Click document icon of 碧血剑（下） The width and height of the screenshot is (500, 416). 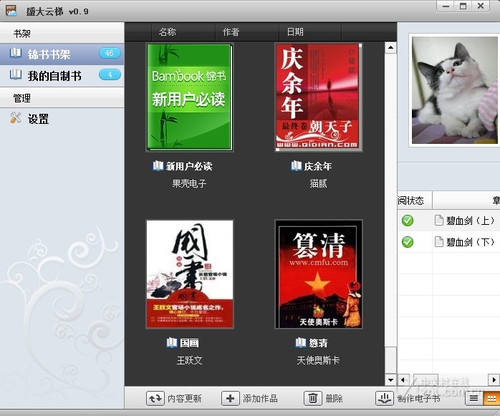[x=439, y=241]
